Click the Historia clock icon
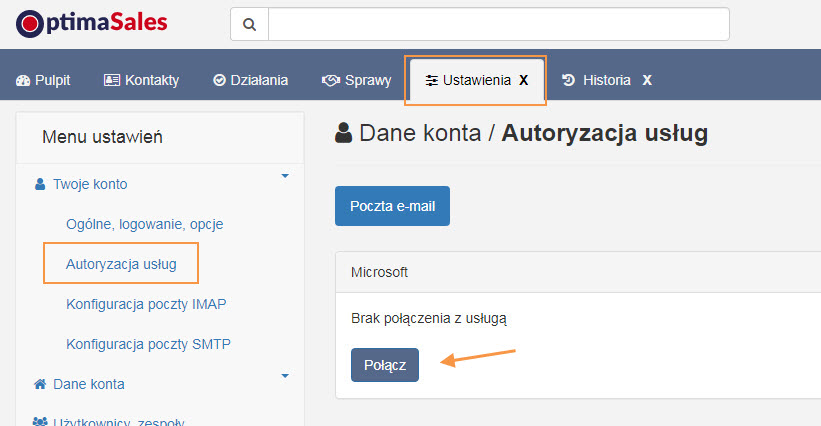Screen dimensions: 821x426 568,80
